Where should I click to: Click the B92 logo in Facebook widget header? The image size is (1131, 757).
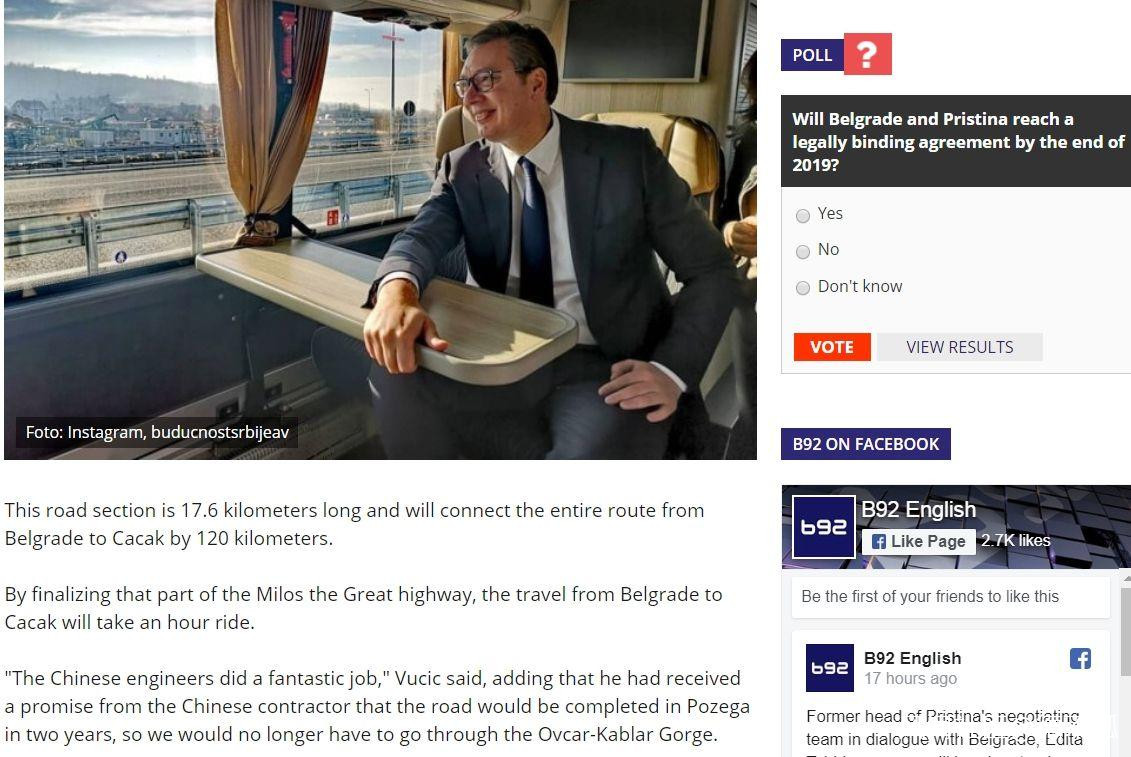tap(824, 528)
